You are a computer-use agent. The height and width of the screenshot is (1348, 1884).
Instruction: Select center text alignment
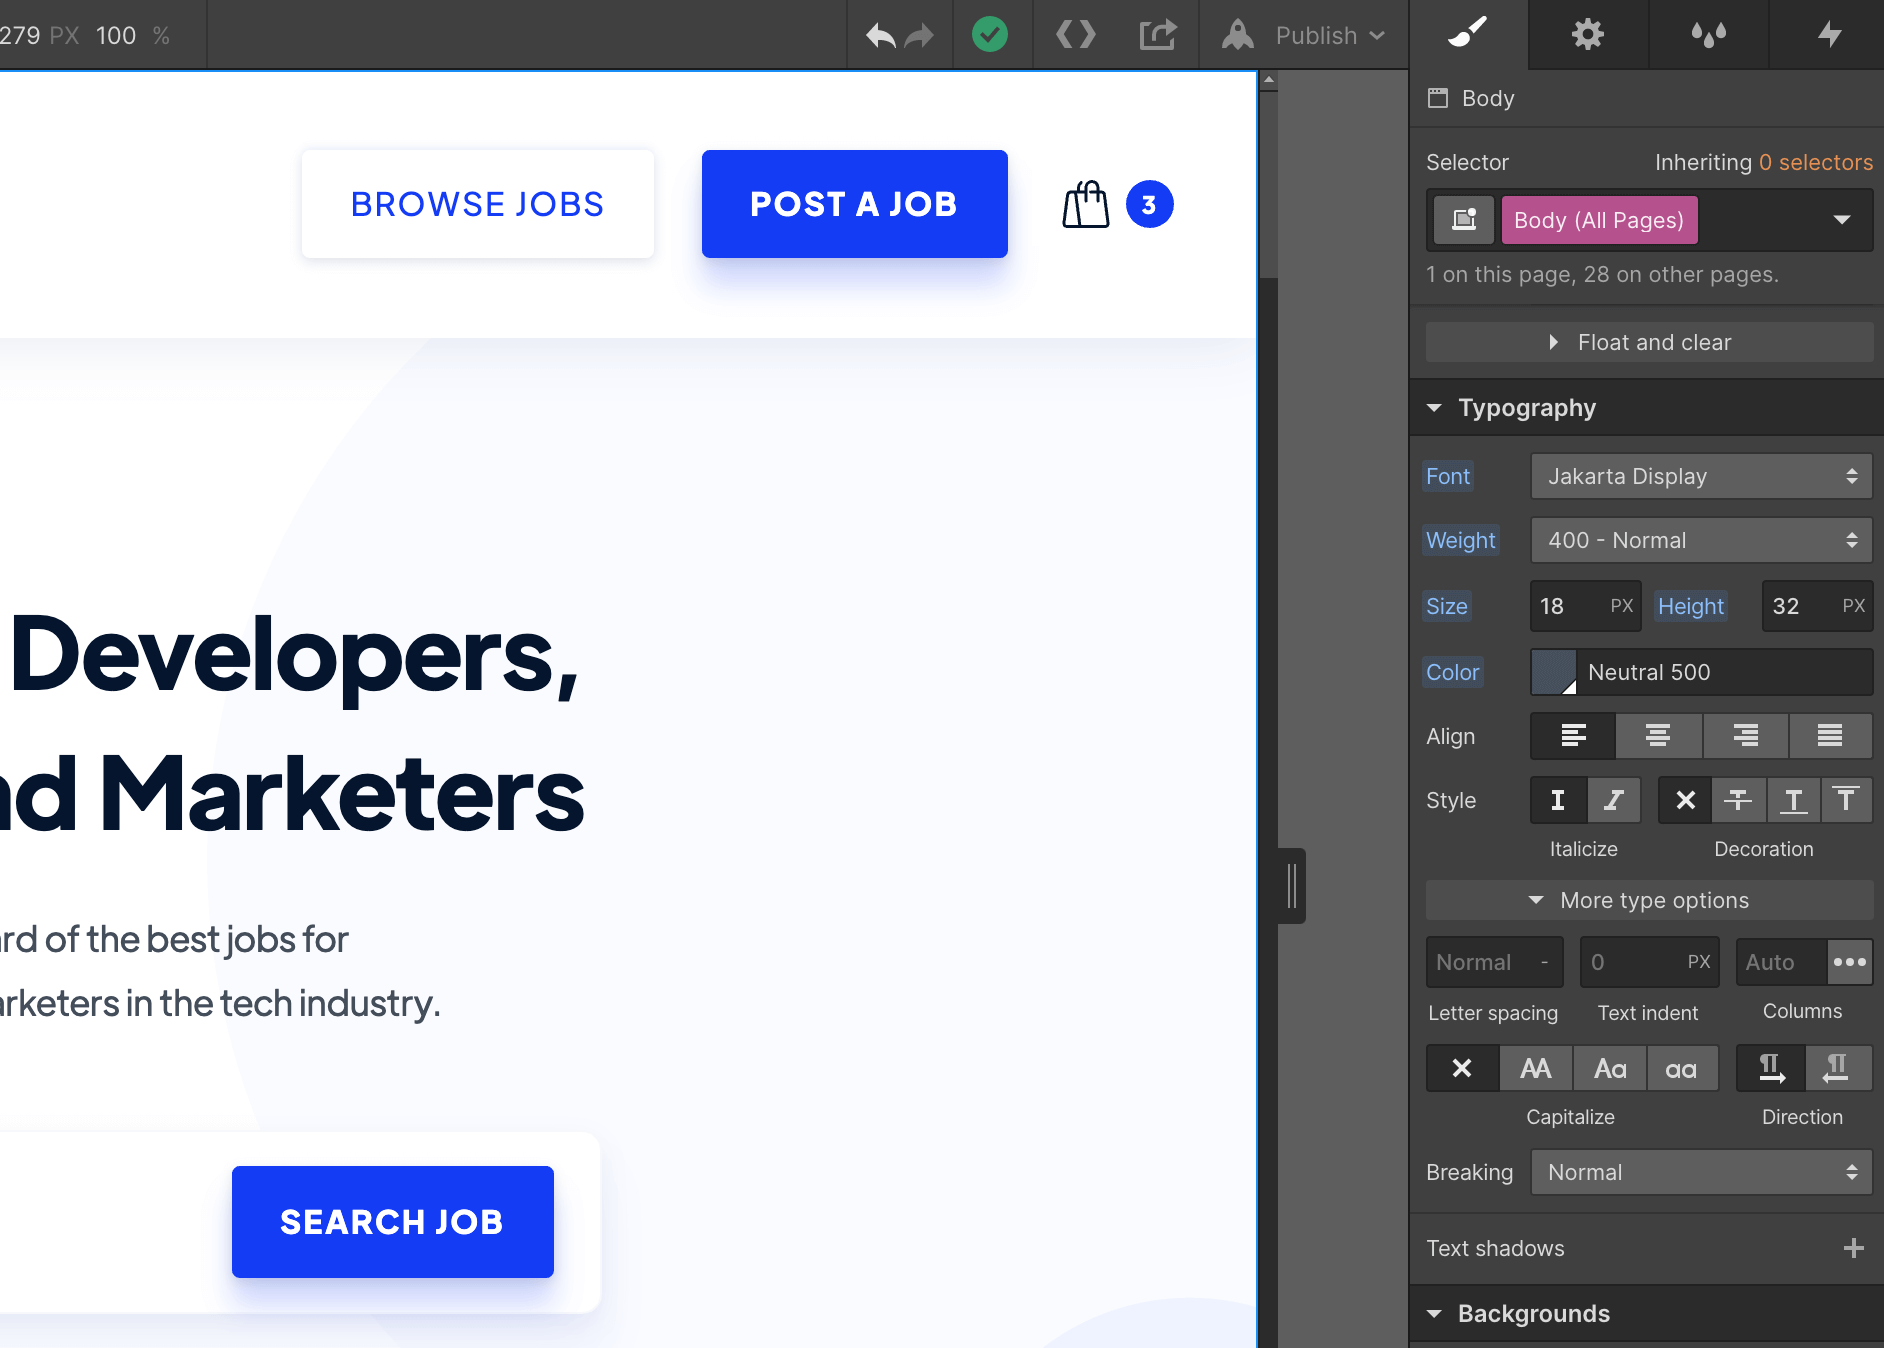1658,736
